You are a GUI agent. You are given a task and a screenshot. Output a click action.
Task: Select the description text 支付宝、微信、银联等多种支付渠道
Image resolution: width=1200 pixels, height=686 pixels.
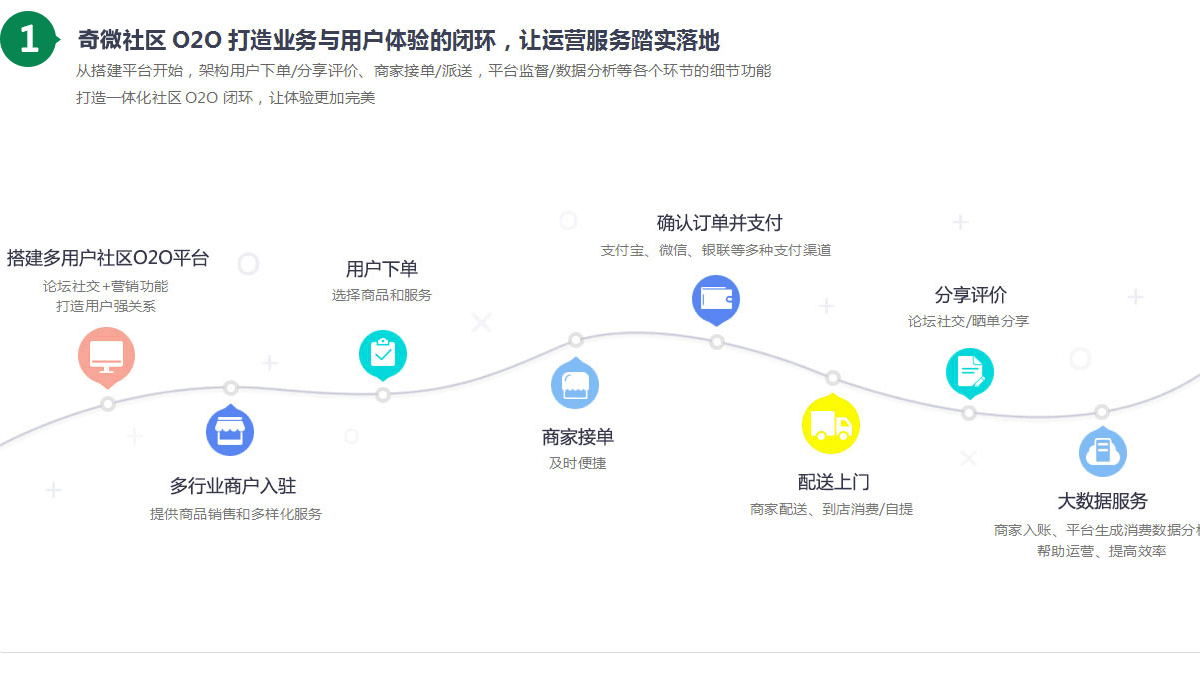716,250
